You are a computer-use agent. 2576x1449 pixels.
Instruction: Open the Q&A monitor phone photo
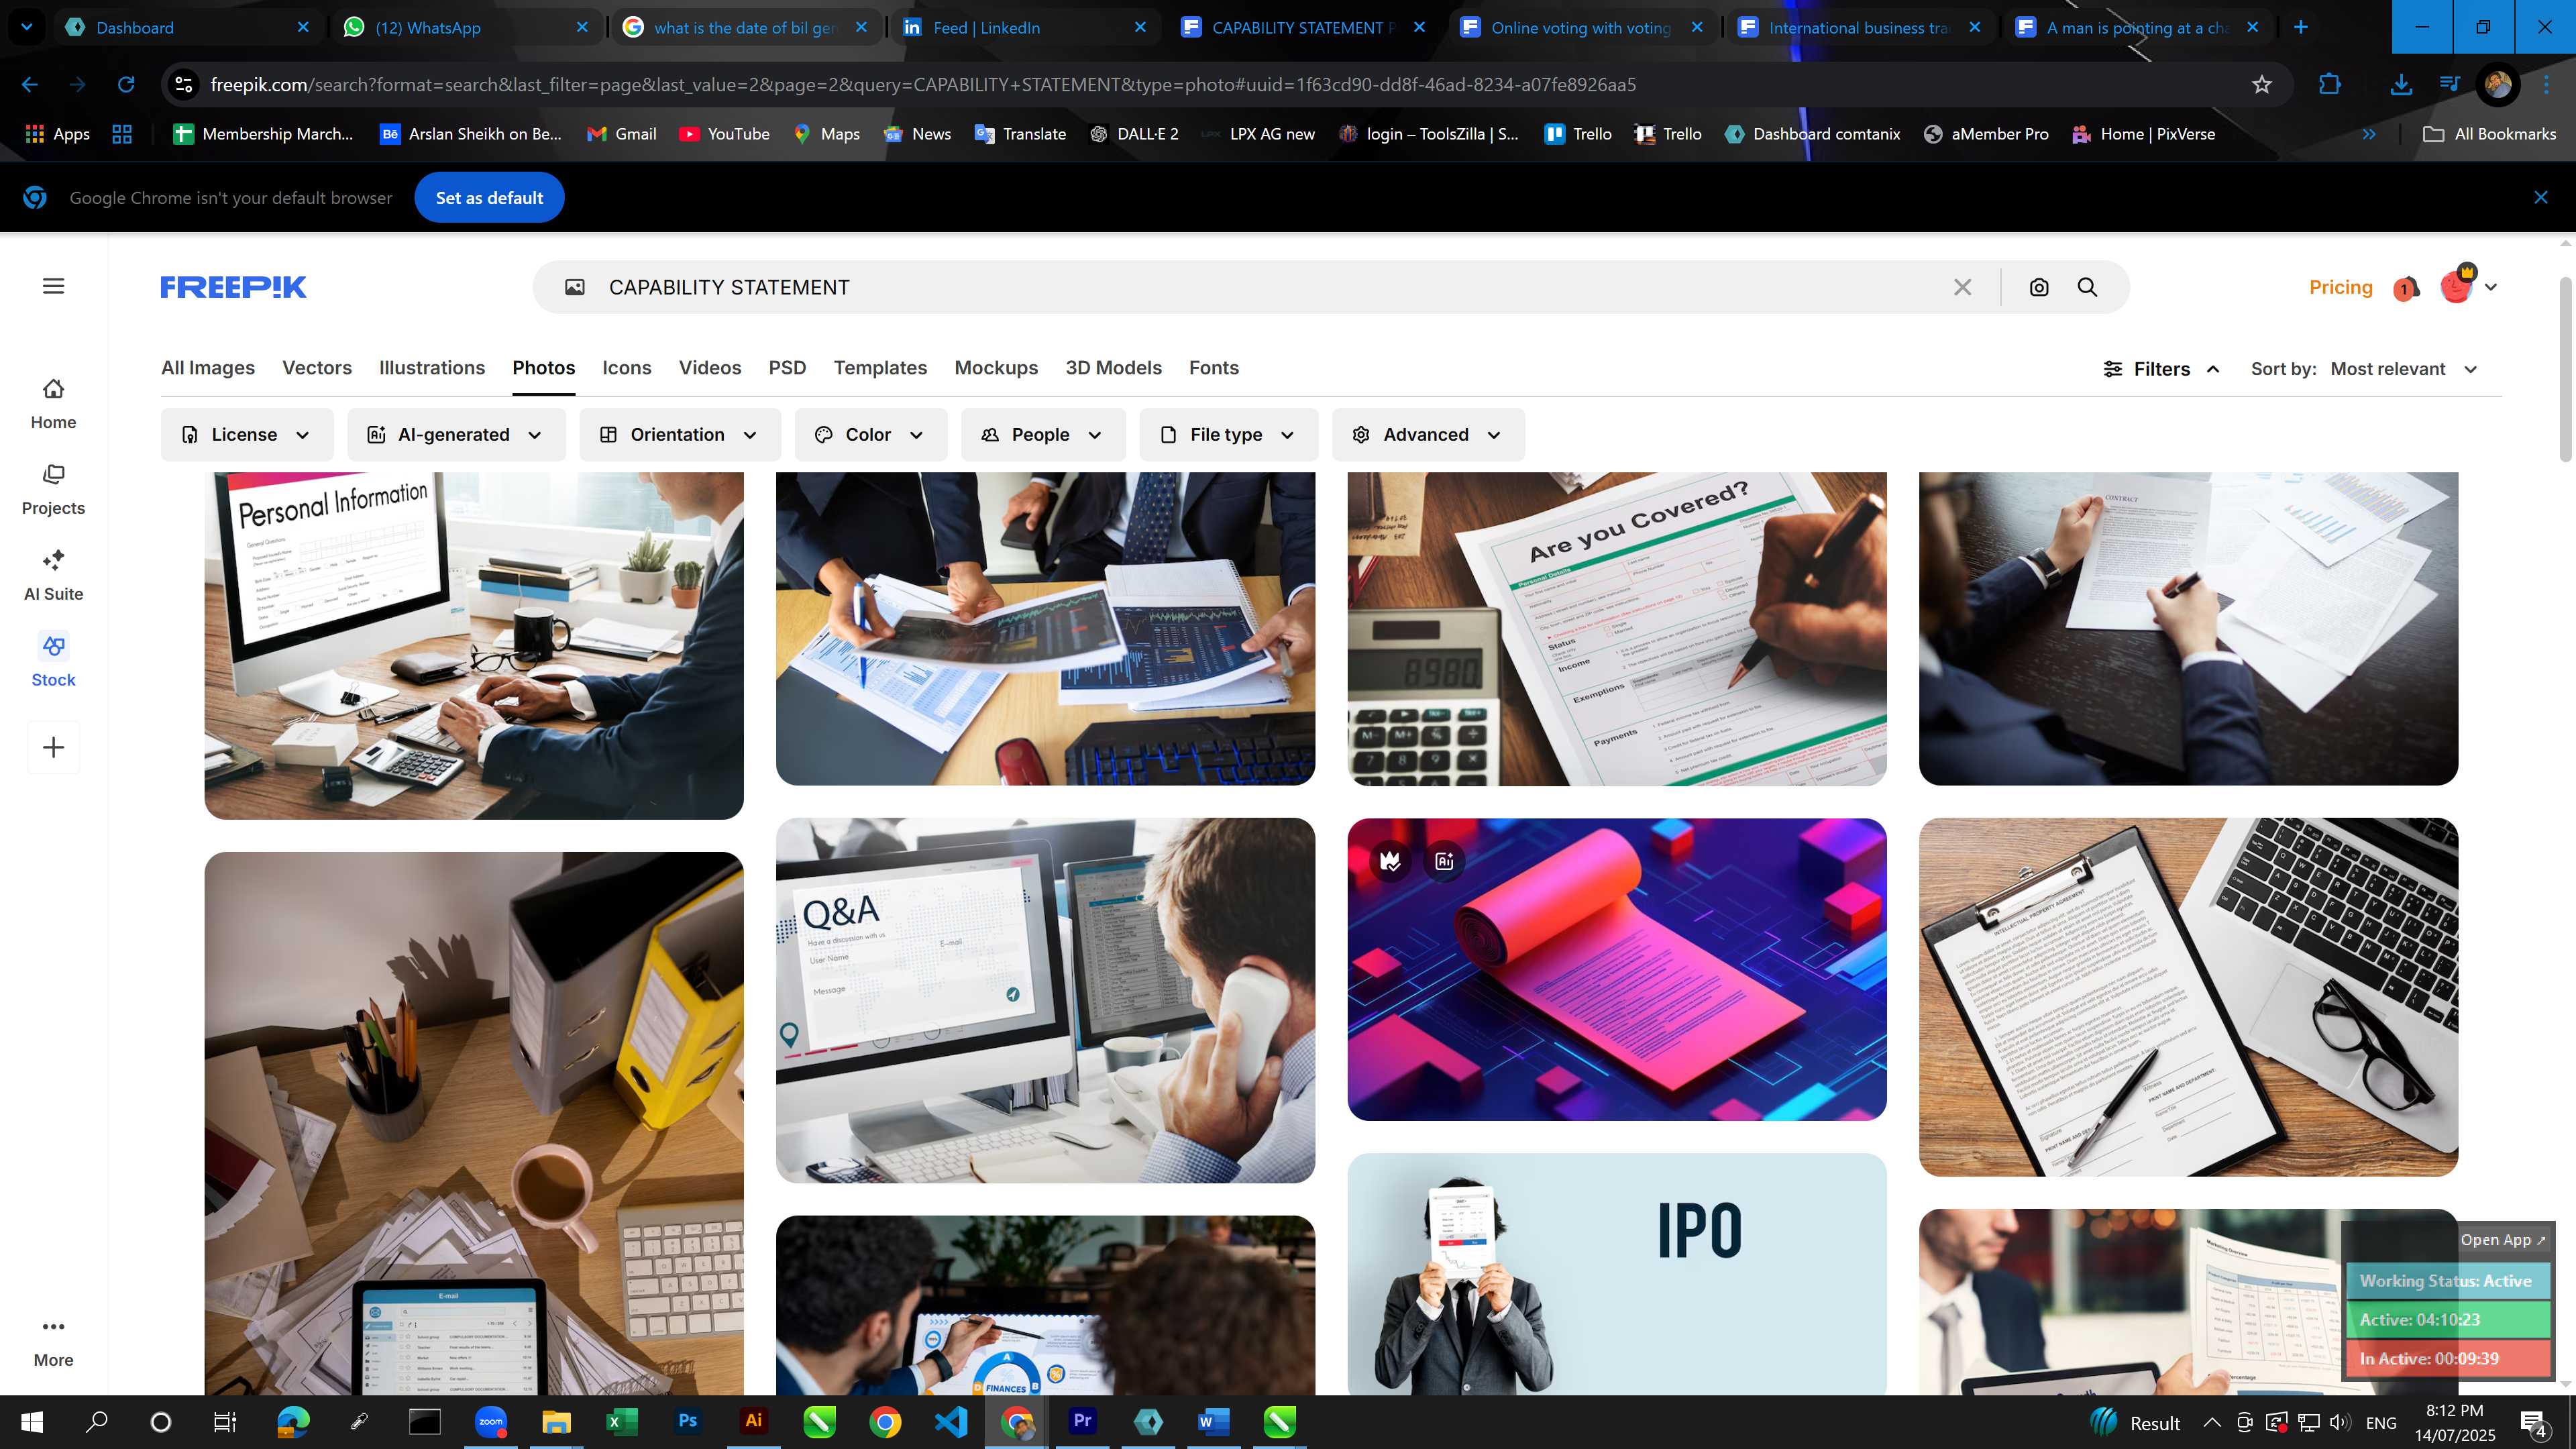point(1045,1000)
